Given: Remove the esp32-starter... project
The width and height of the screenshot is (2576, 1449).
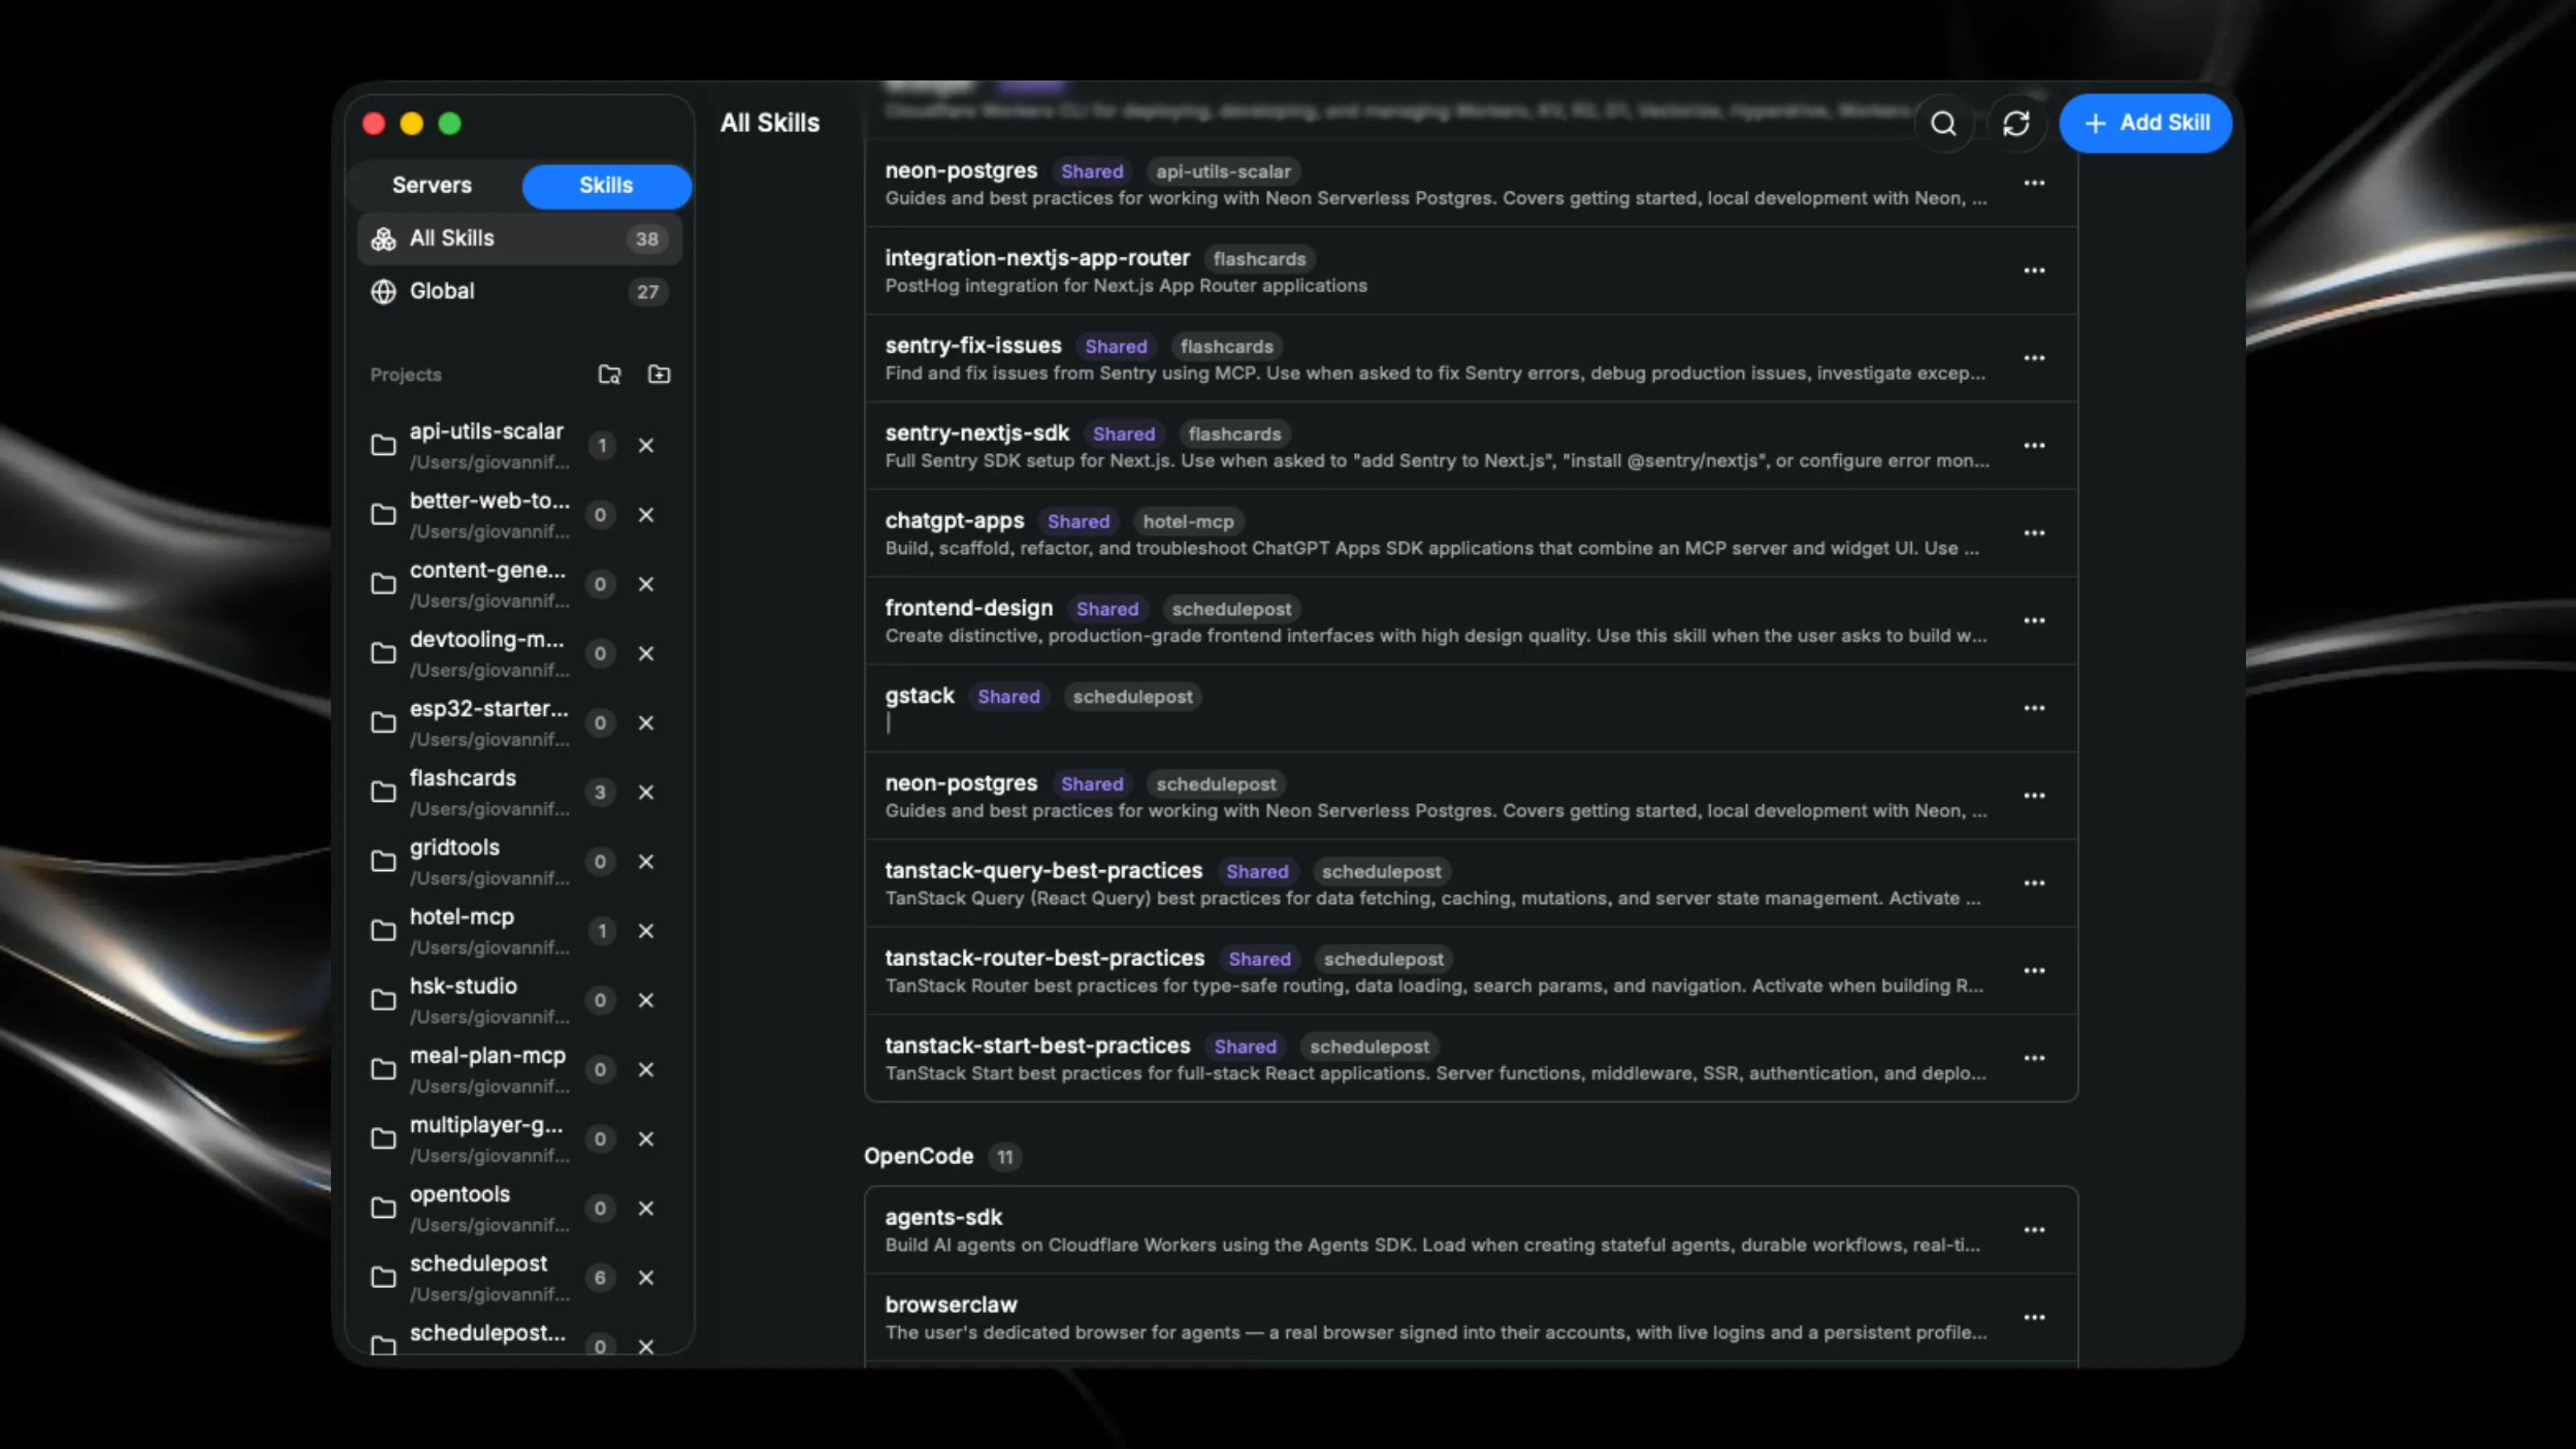Looking at the screenshot, I should [646, 722].
